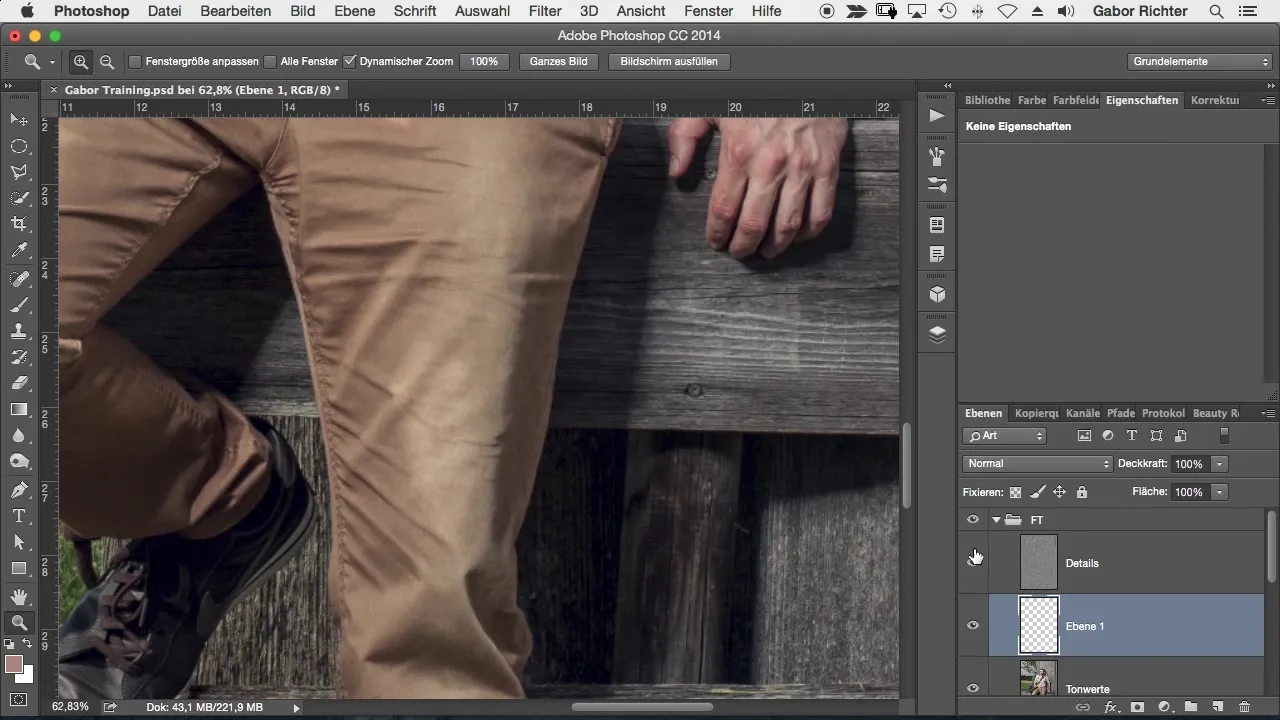The width and height of the screenshot is (1280, 720).
Task: Choose Zoom In mode in options bar
Action: pyautogui.click(x=81, y=62)
